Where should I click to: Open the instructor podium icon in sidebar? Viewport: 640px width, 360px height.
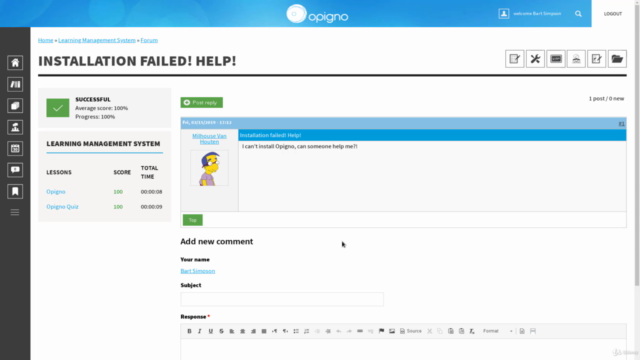click(15, 127)
